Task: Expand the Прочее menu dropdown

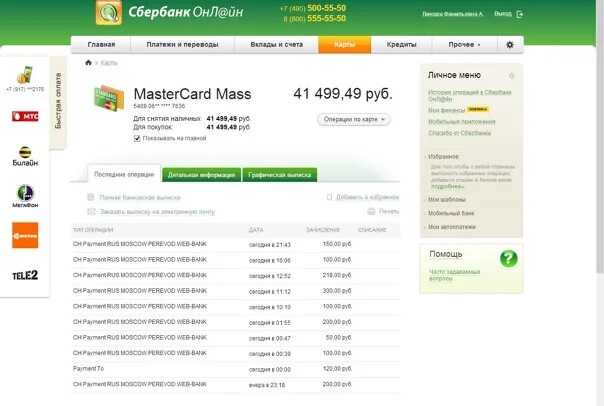Action: pos(465,45)
